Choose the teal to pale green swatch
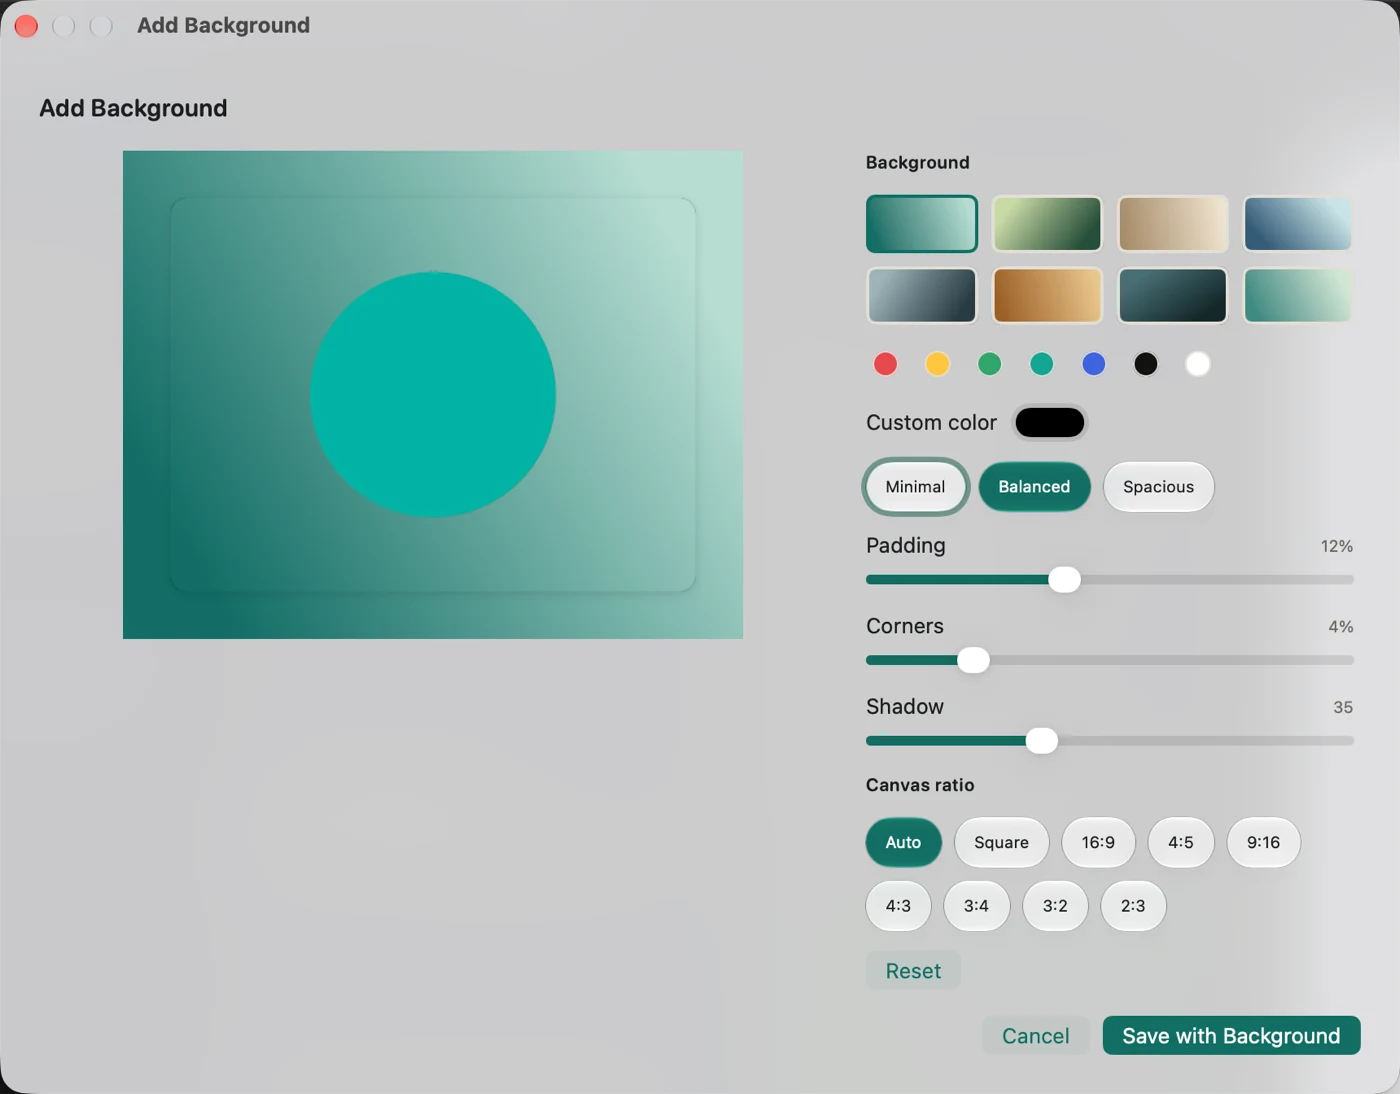1400x1094 pixels. tap(1298, 295)
